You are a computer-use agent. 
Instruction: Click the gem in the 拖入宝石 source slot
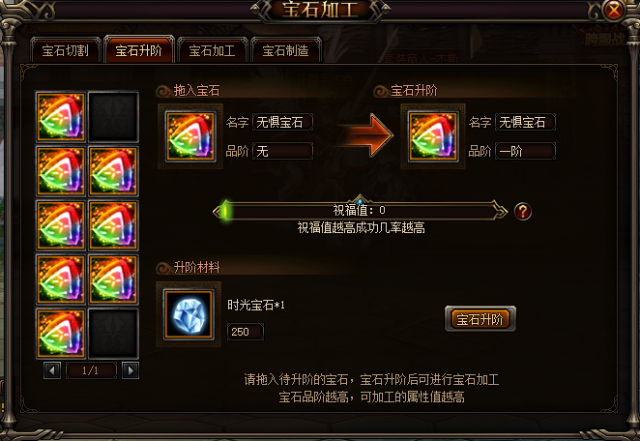190,136
